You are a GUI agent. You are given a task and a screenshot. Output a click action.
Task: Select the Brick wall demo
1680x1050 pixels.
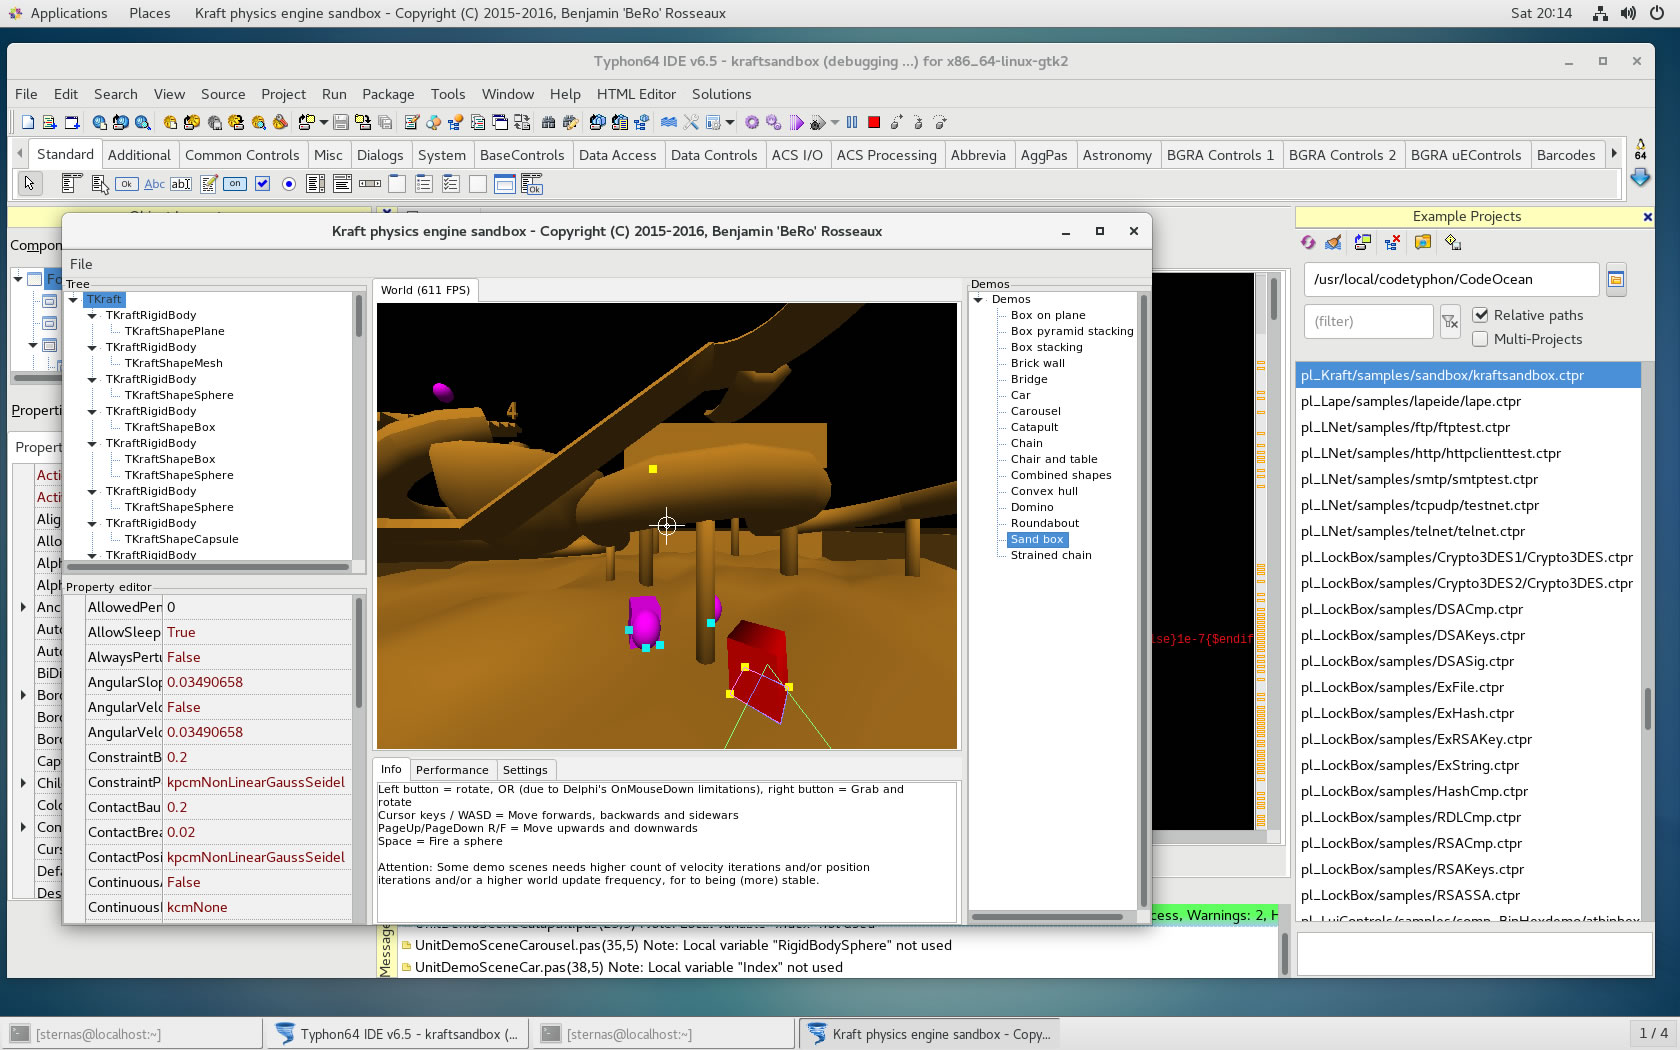point(1038,363)
